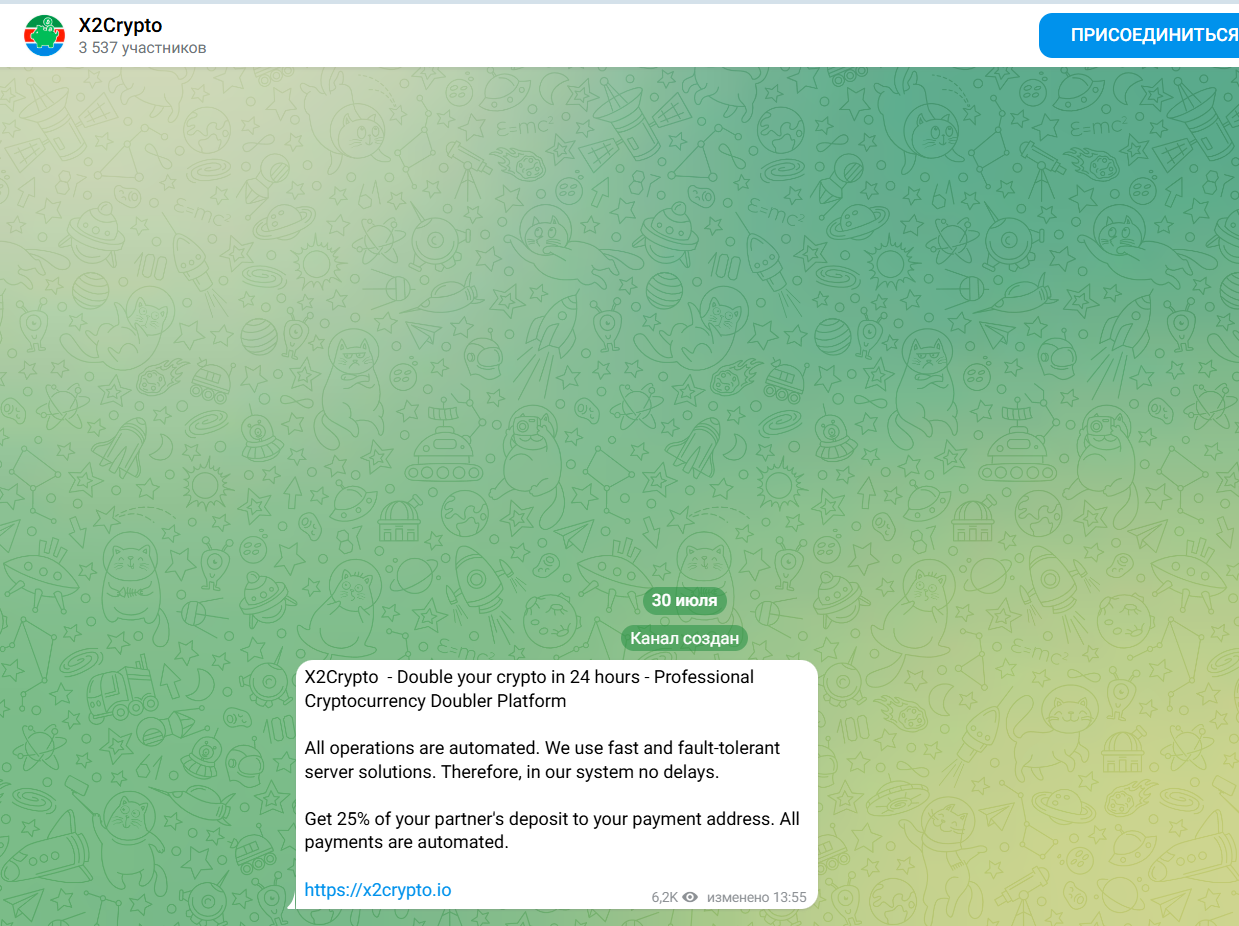Open the X2Crypto channel title

point(120,26)
